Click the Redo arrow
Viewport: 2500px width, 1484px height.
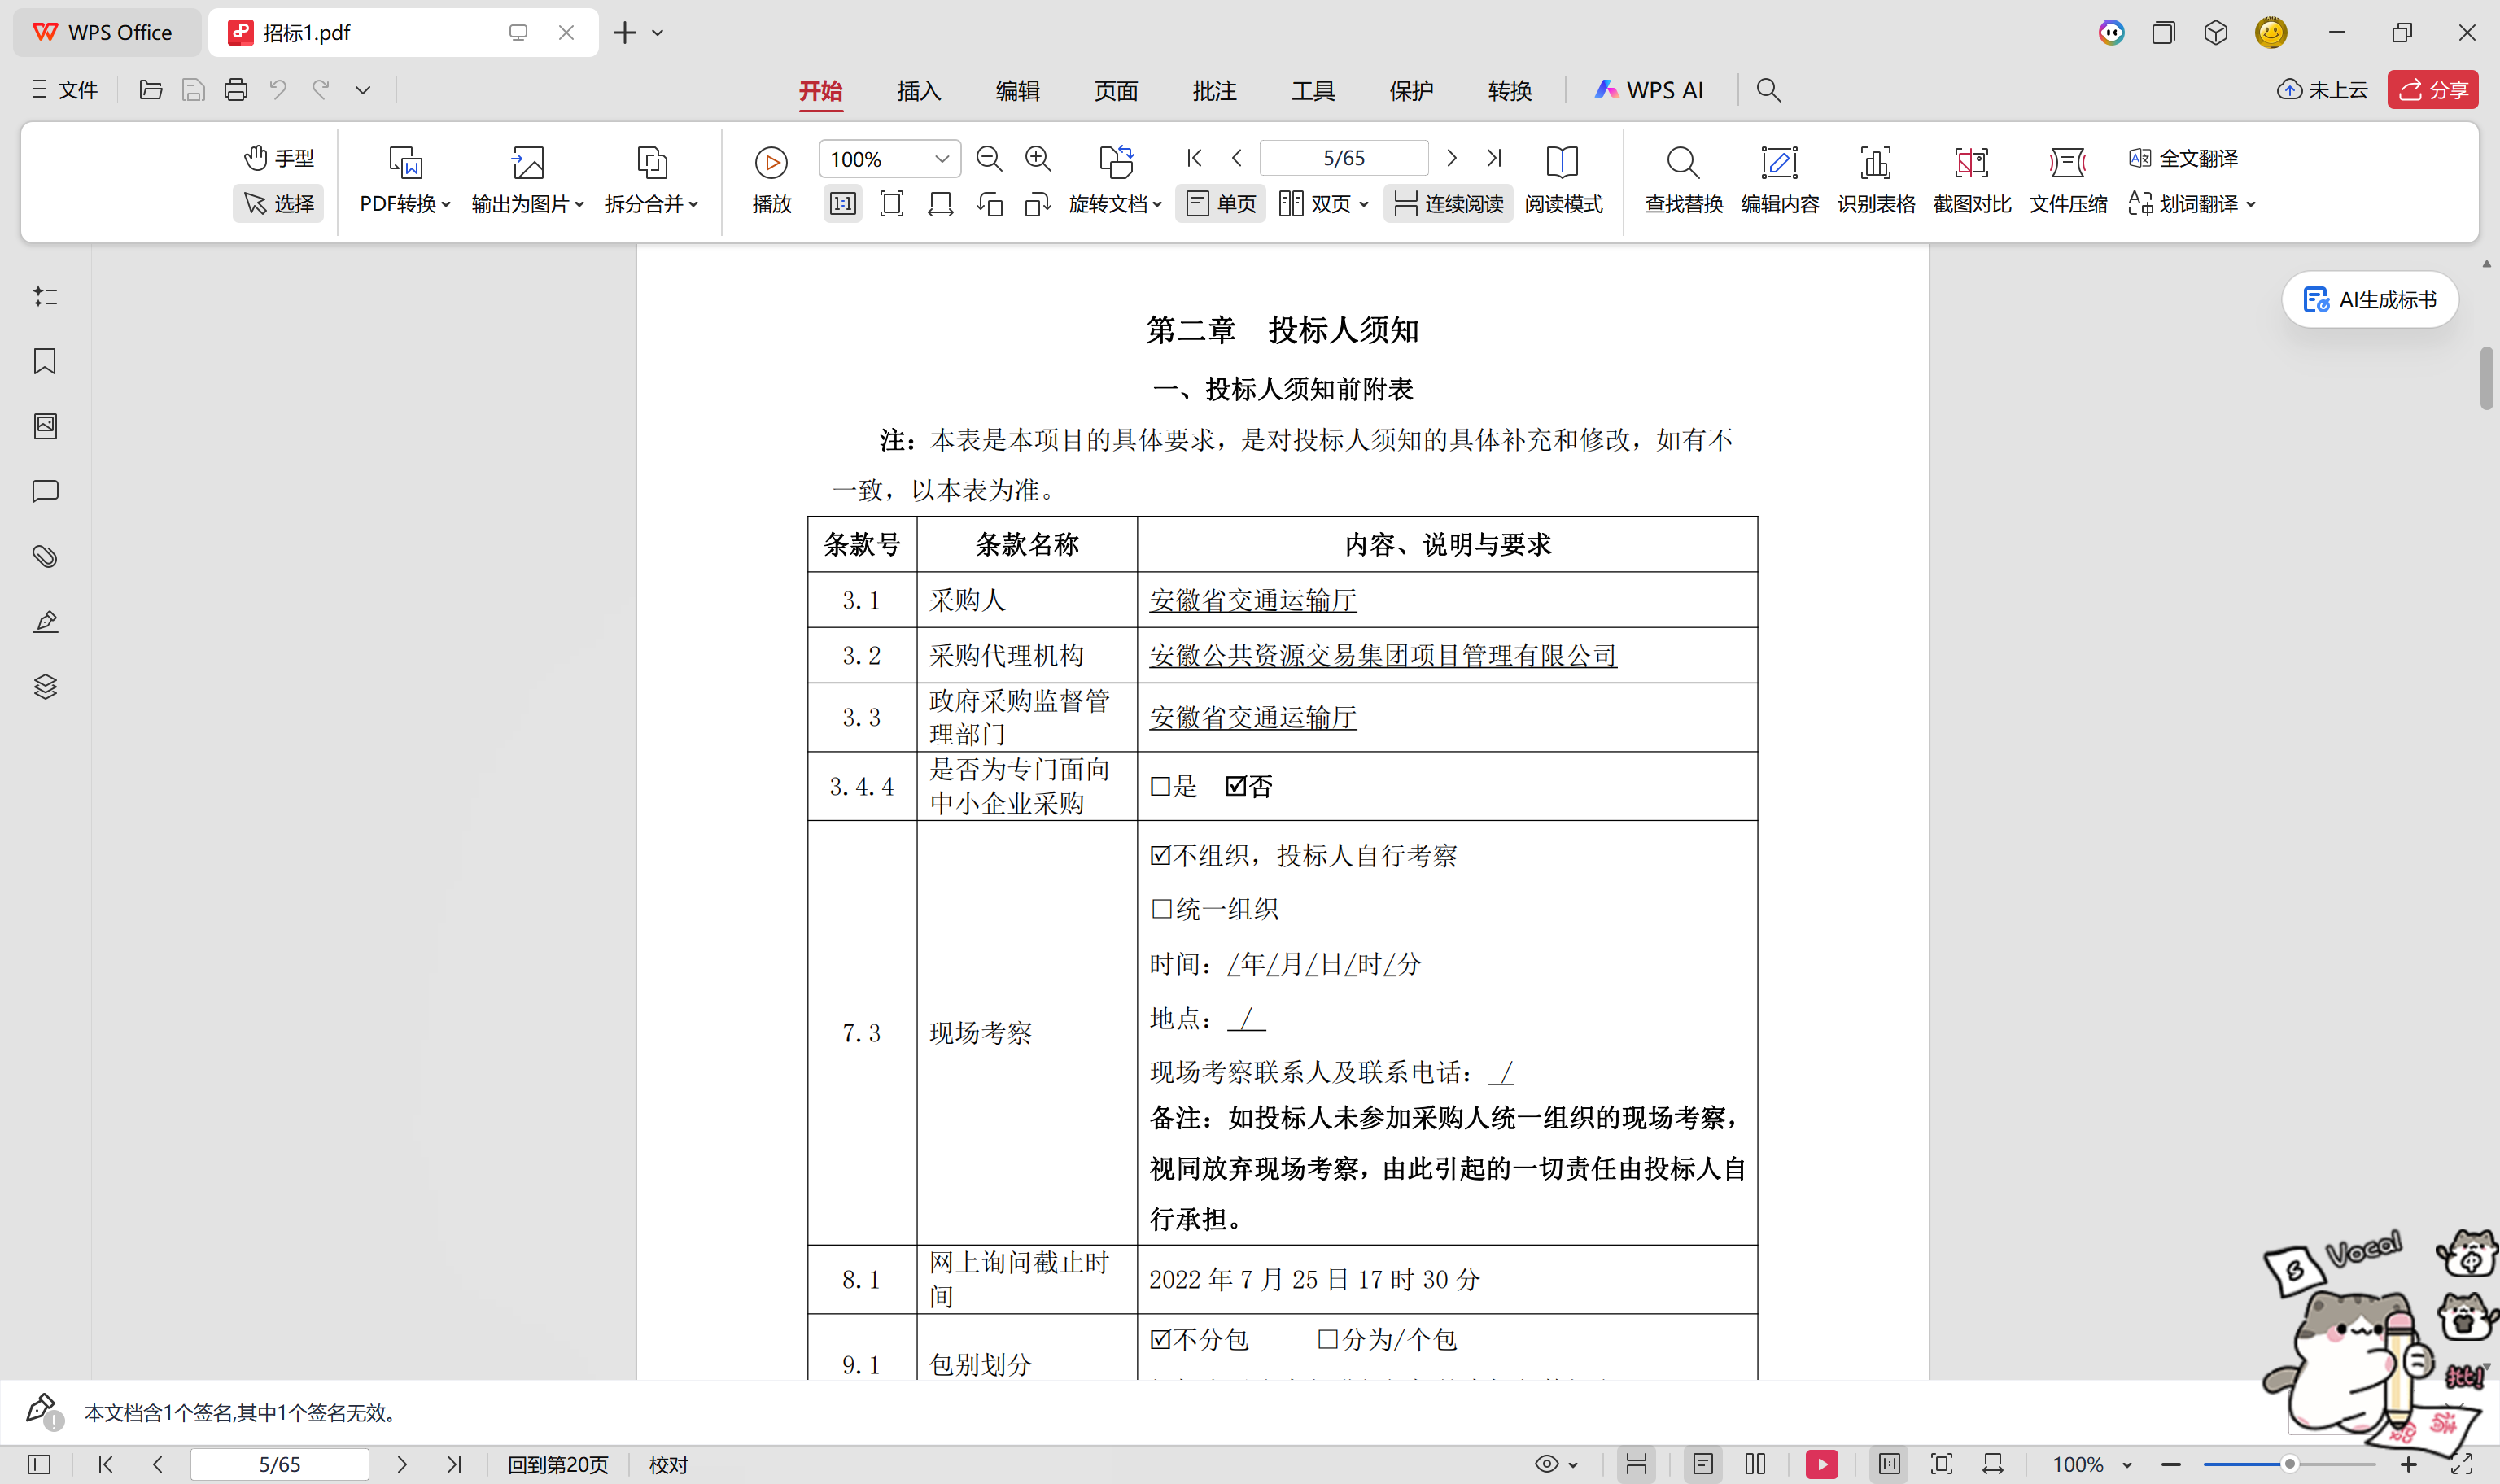pyautogui.click(x=320, y=90)
